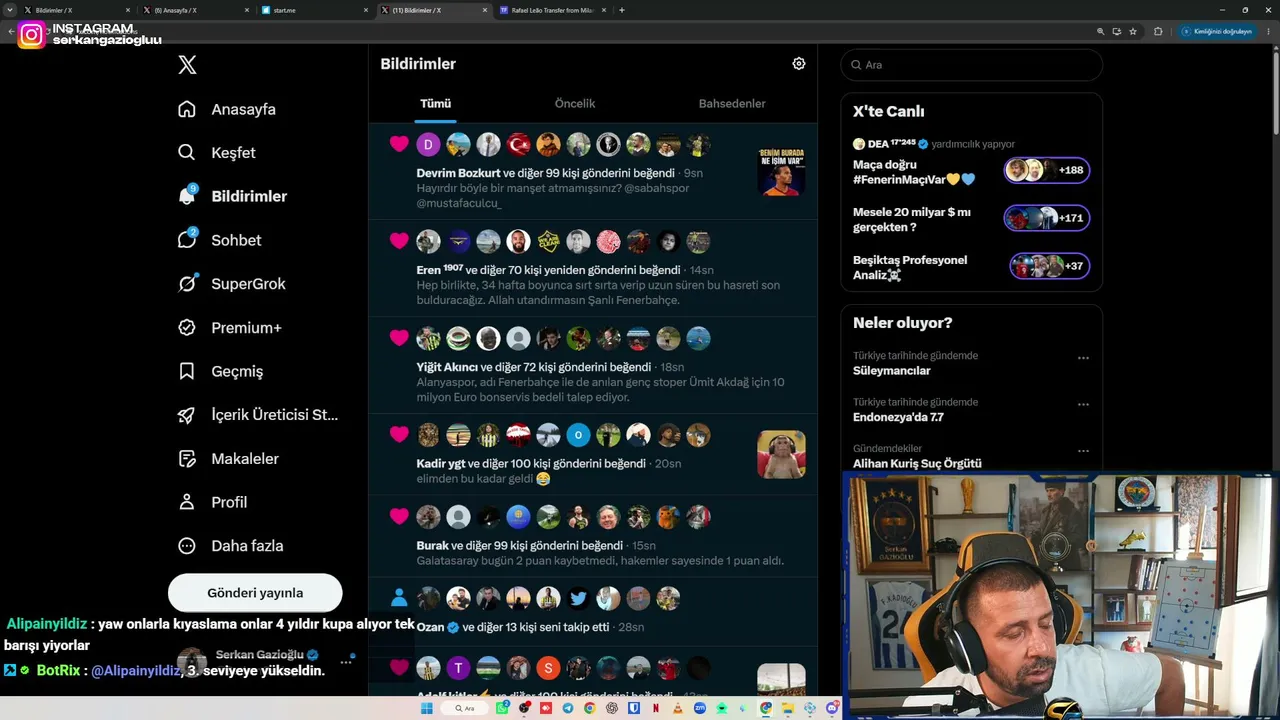Open WhatsApp from the taskbar
This screenshot has width=1280, height=720.
click(x=502, y=708)
